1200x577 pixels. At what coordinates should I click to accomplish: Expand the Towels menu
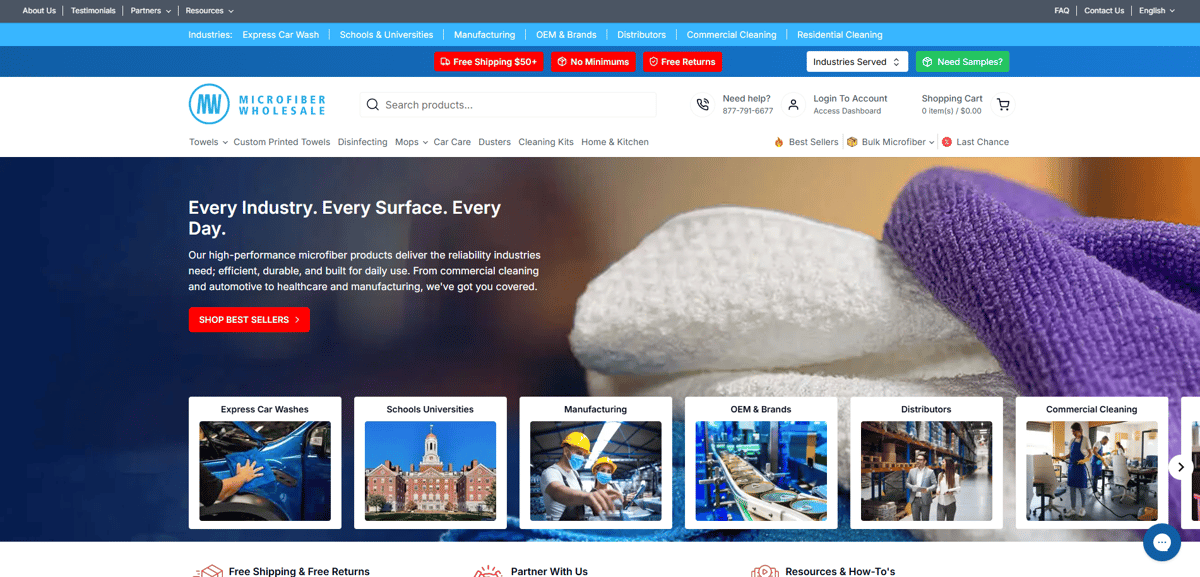208,142
